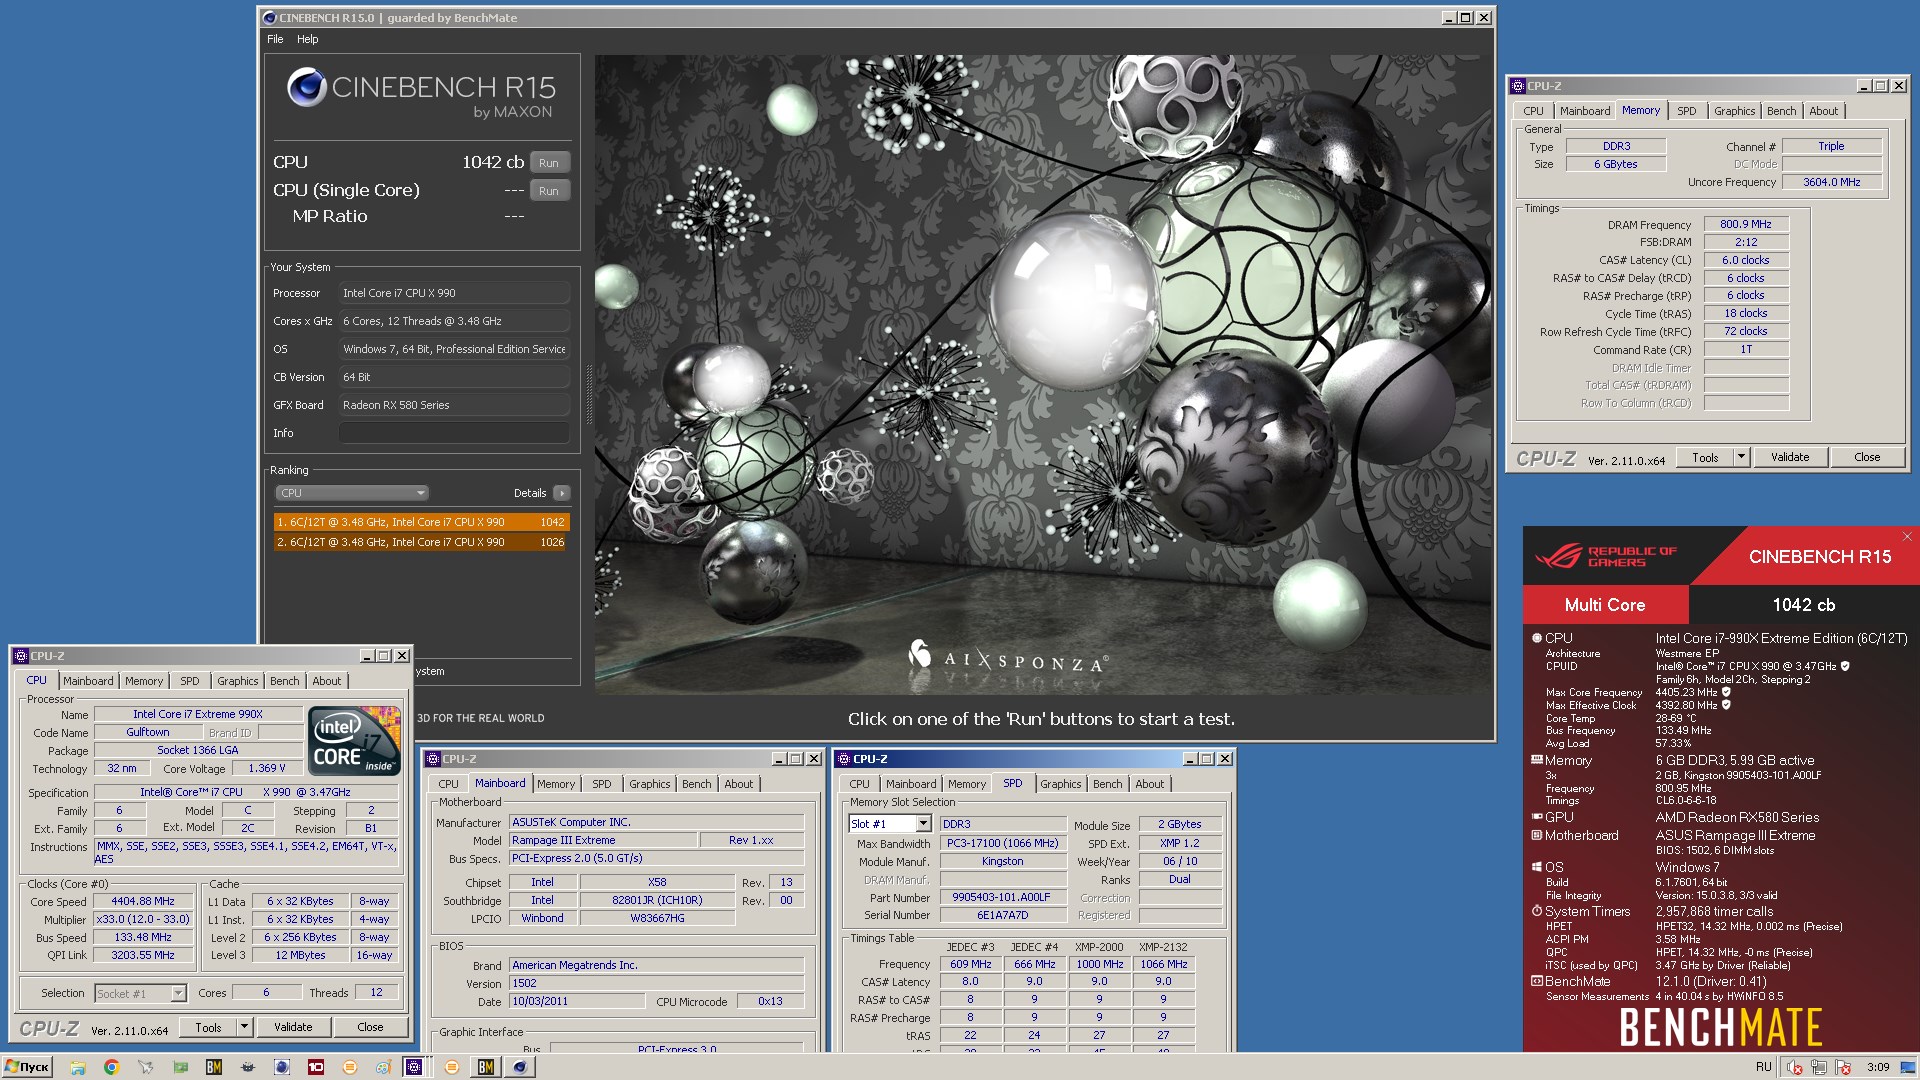Run the multi-core CPU test

click(549, 163)
